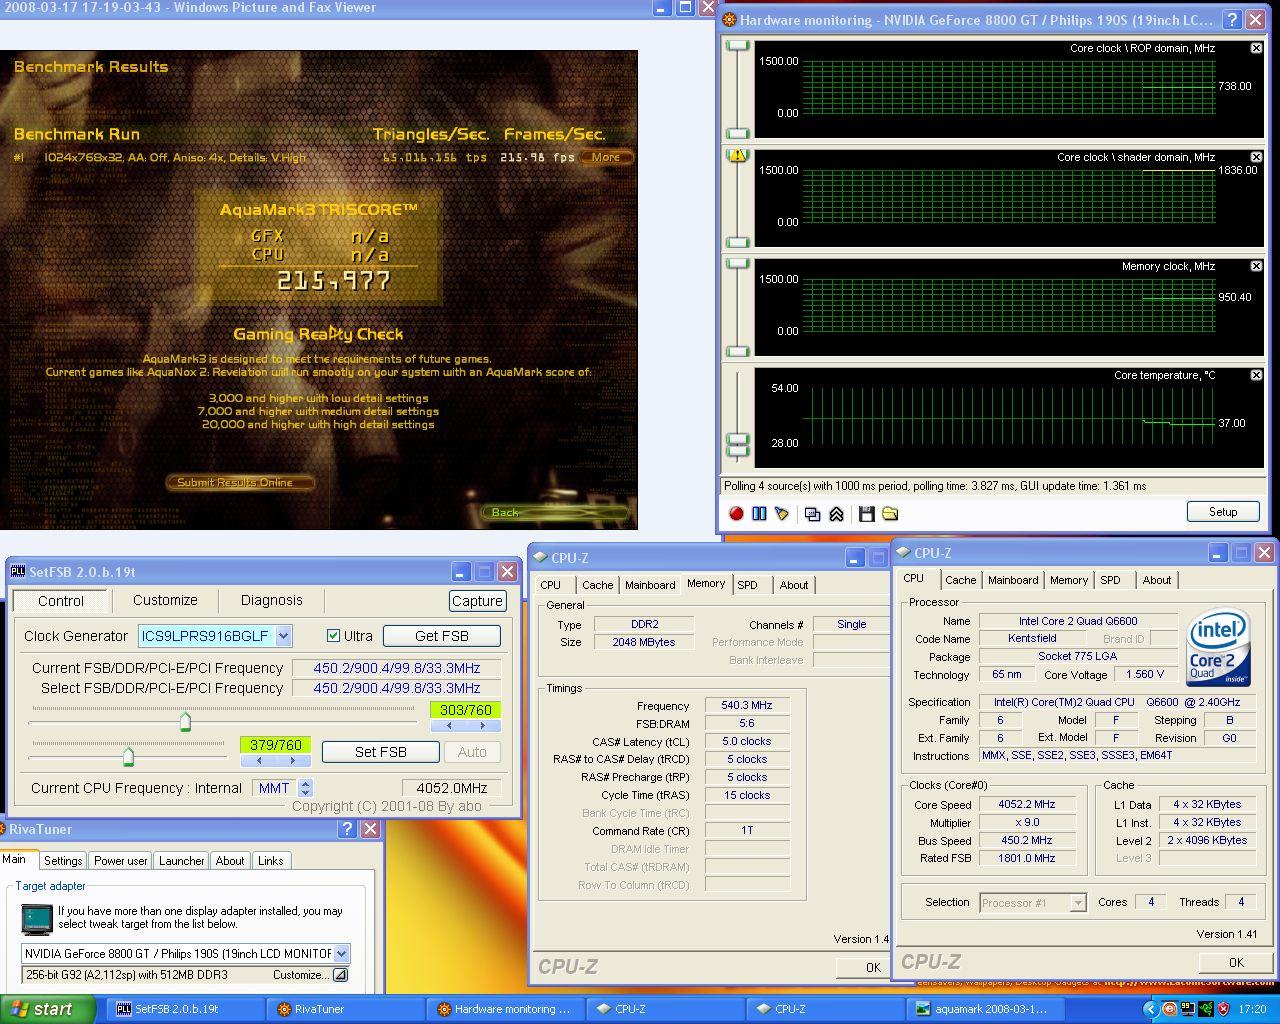Open the Settings tab in RivaTuner

click(63, 861)
